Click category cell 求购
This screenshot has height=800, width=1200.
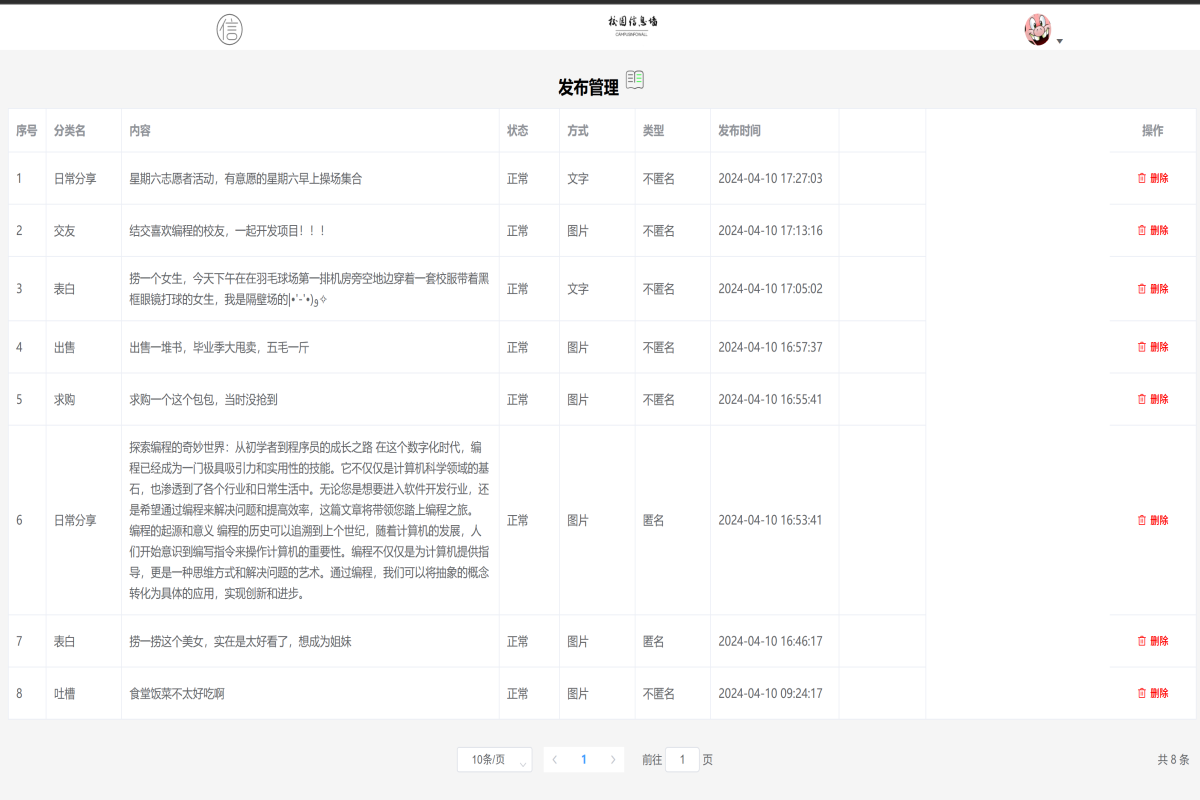click(64, 400)
